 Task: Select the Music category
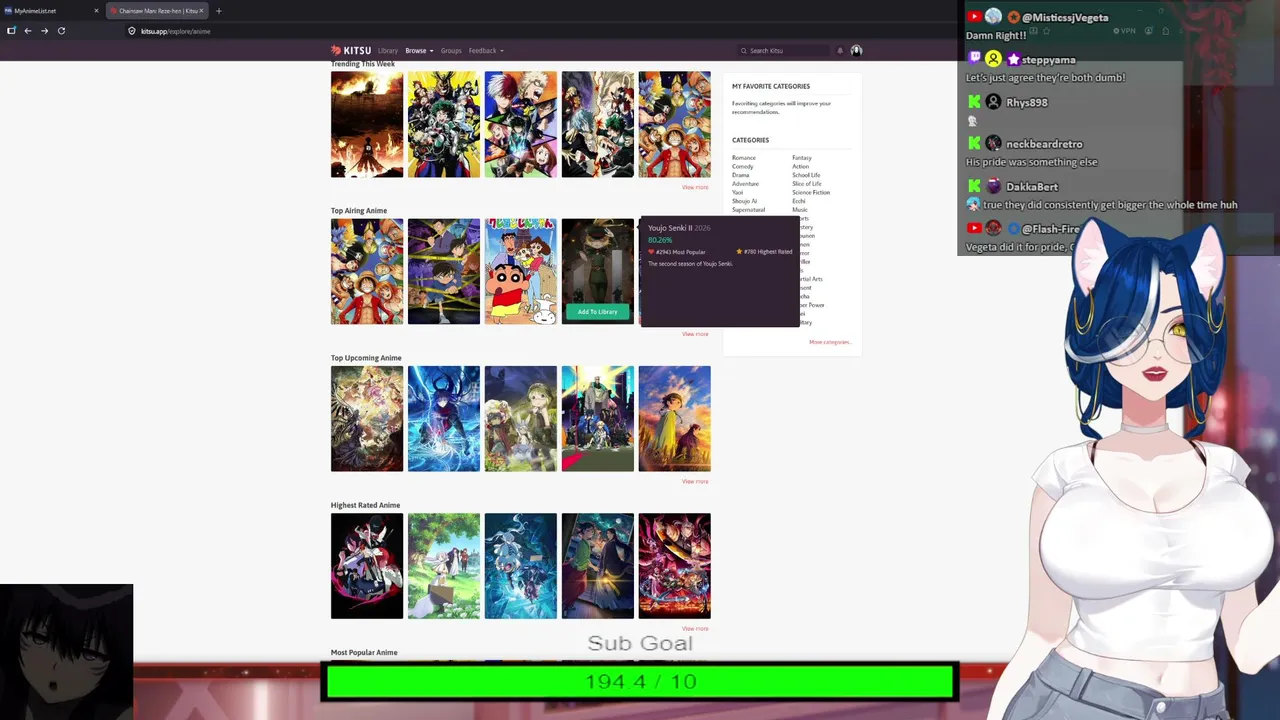pos(800,210)
